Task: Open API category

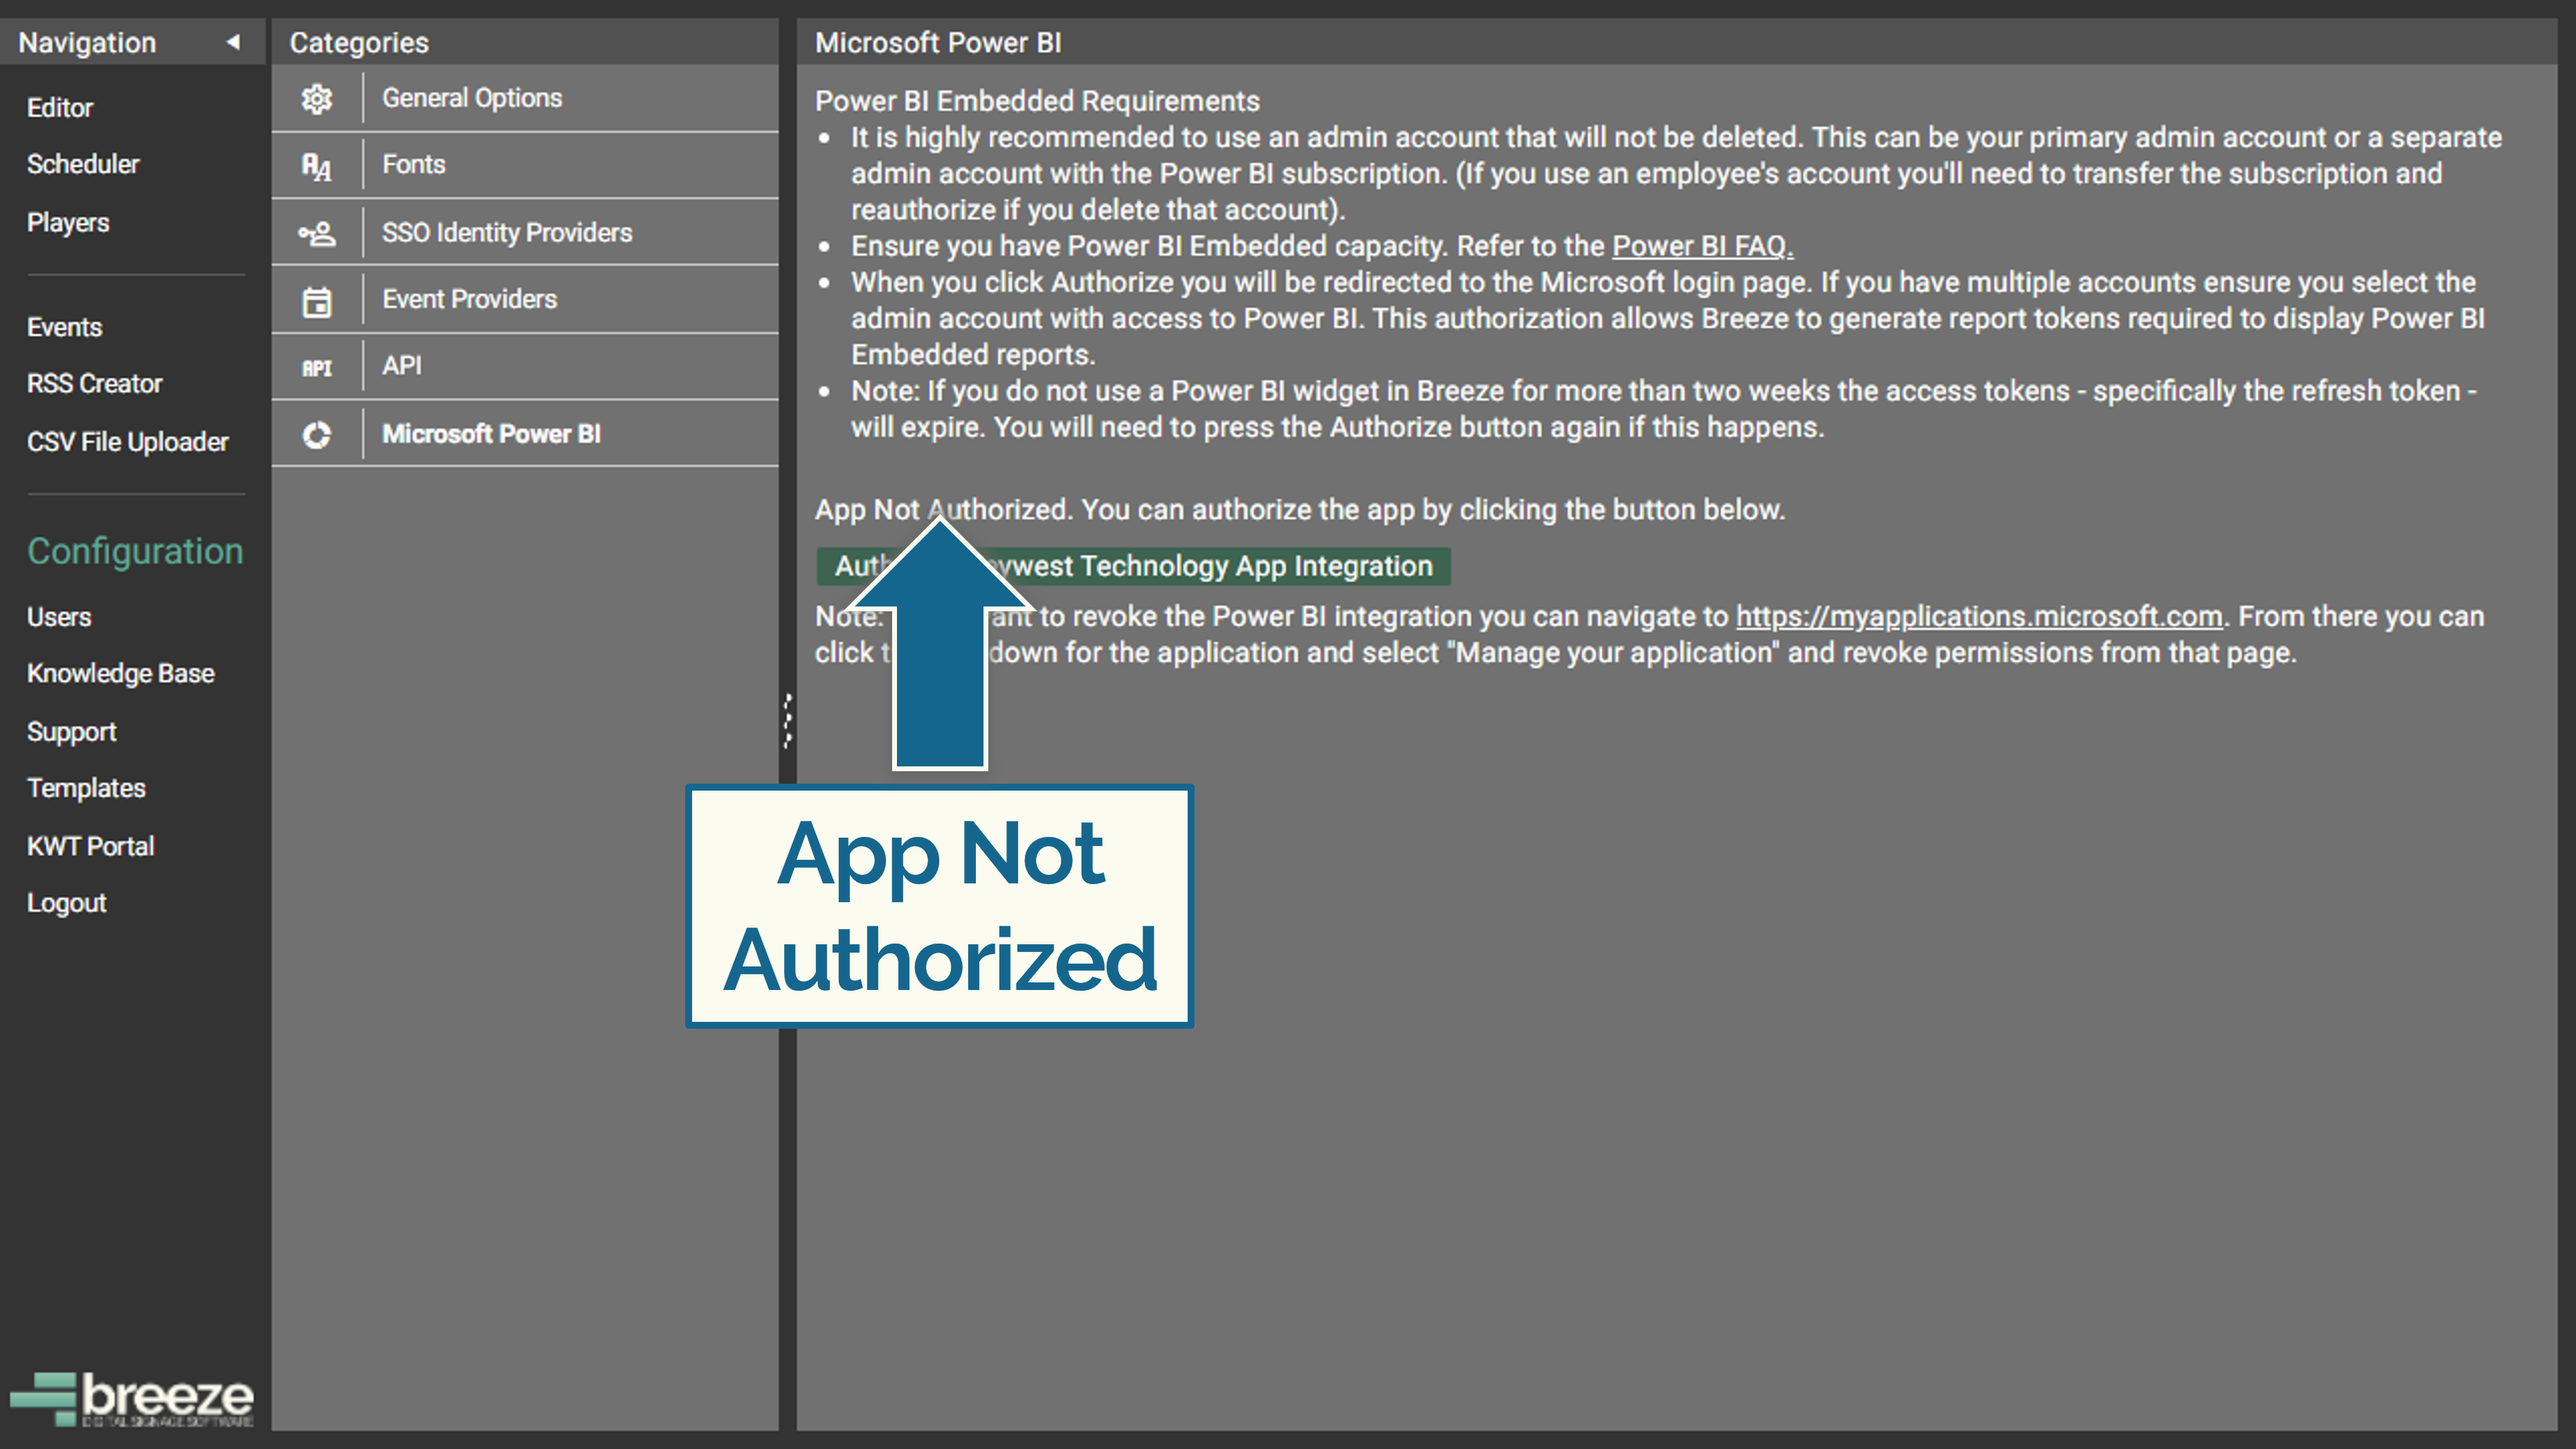Action: coord(525,366)
